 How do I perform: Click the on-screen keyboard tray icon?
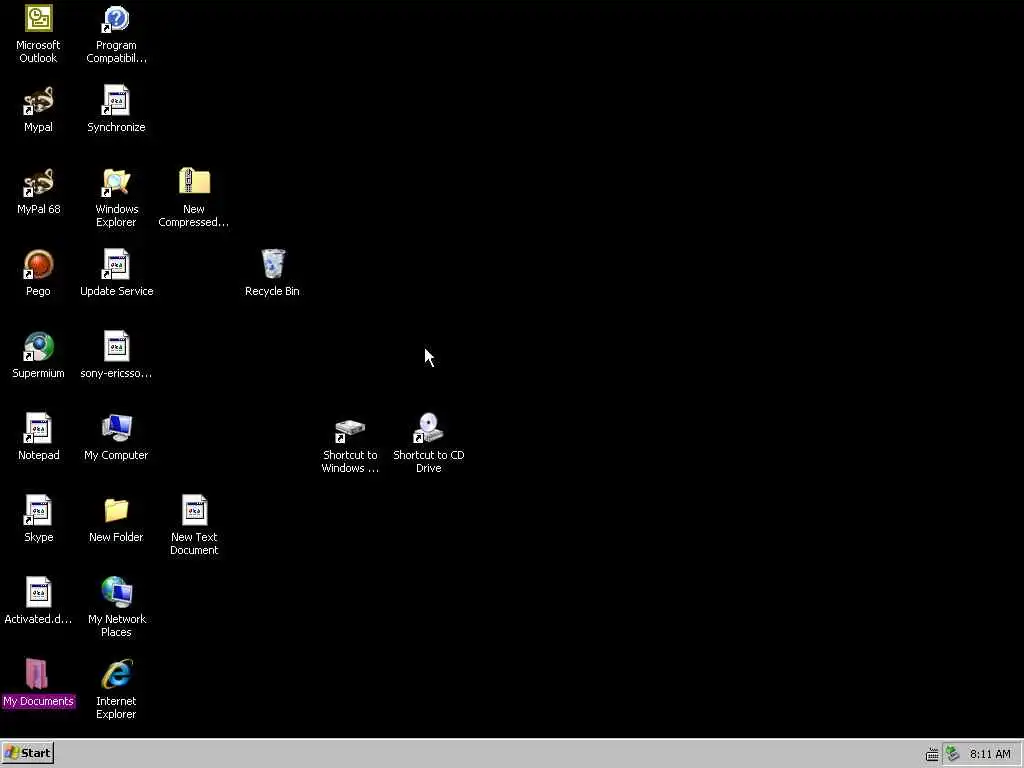(x=932, y=755)
